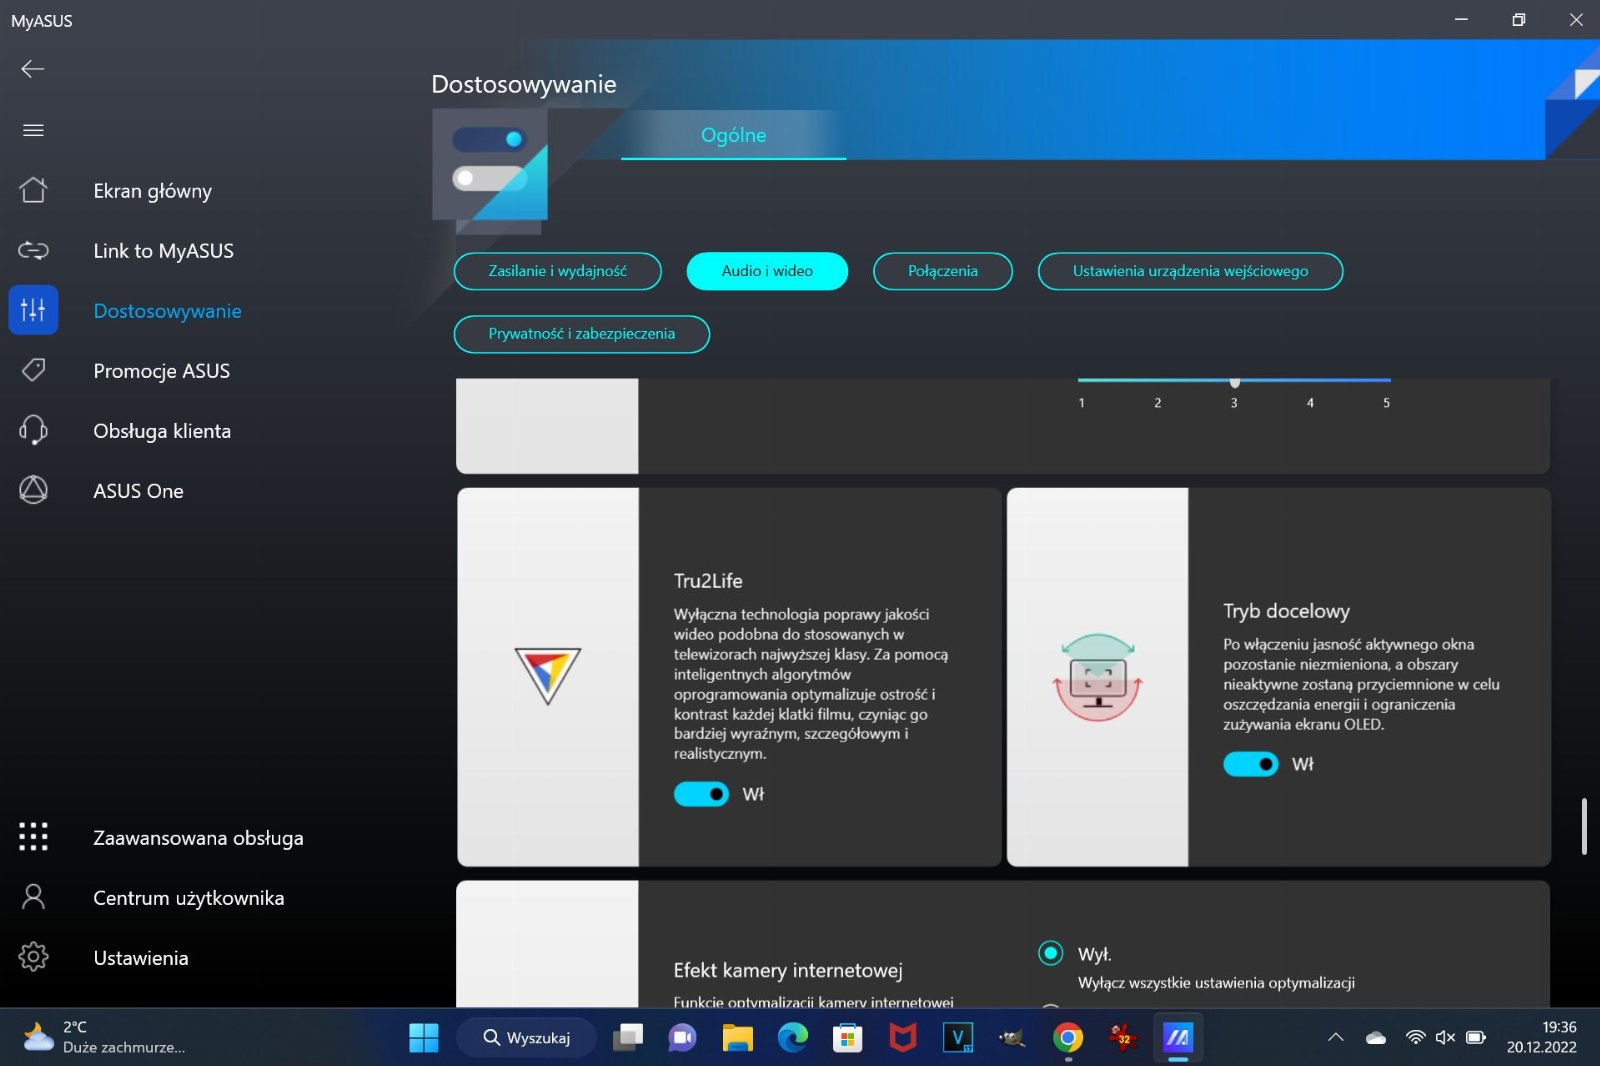
Task: Open Obsługa klienta in sidebar
Action: 162,431
